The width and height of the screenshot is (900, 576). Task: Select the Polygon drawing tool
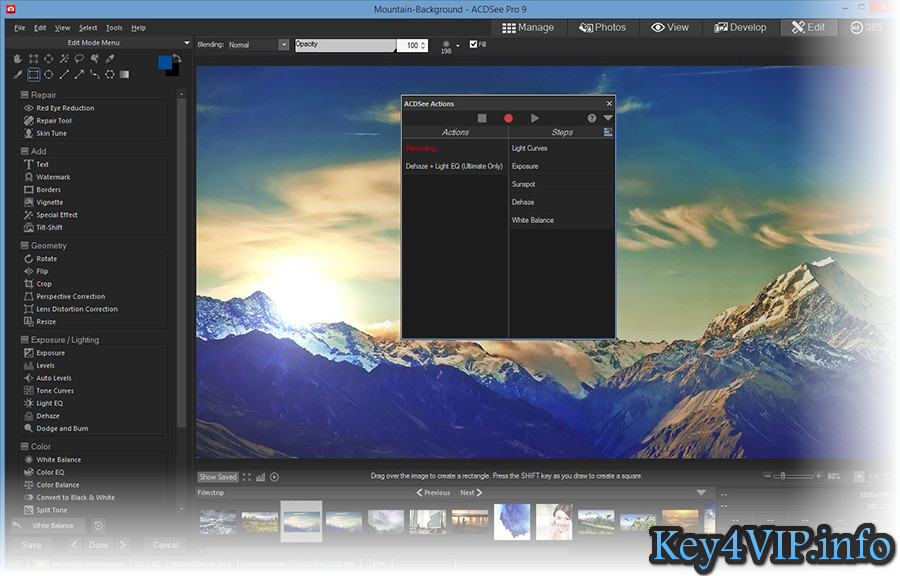pyautogui.click(x=110, y=75)
